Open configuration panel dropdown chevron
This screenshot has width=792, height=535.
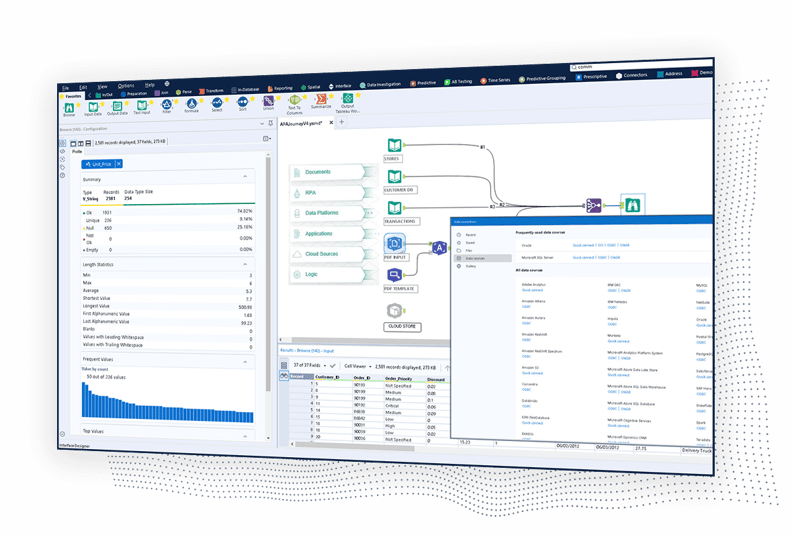262,123
